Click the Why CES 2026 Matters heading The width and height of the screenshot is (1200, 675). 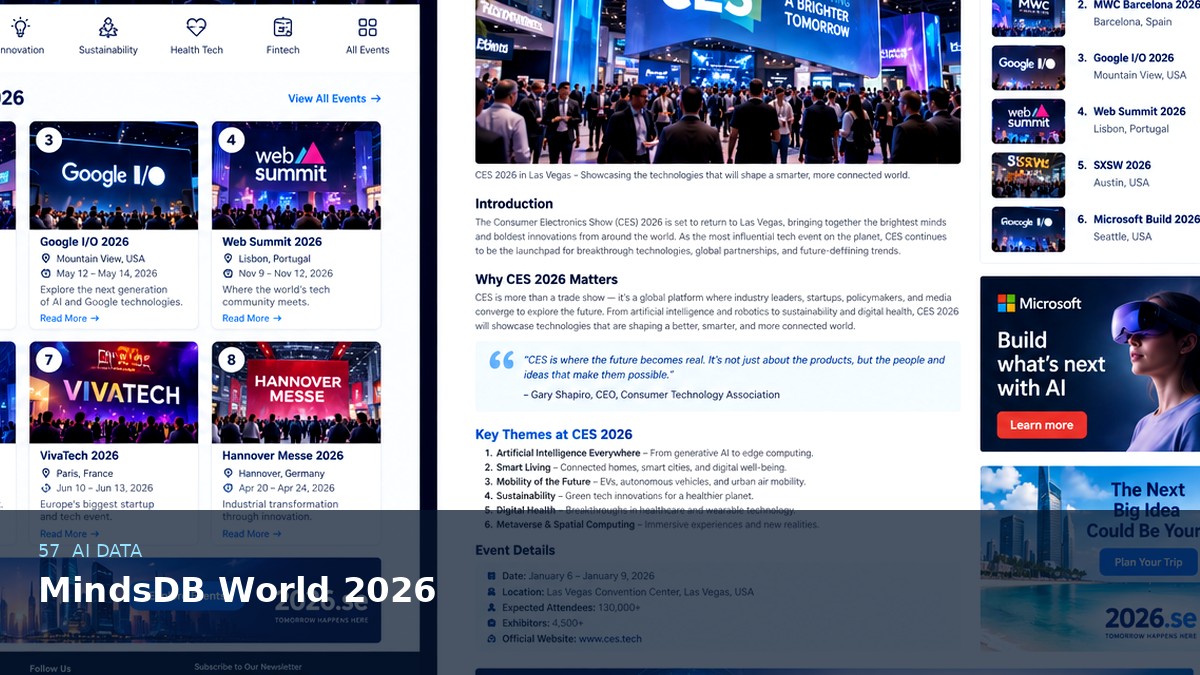(546, 279)
